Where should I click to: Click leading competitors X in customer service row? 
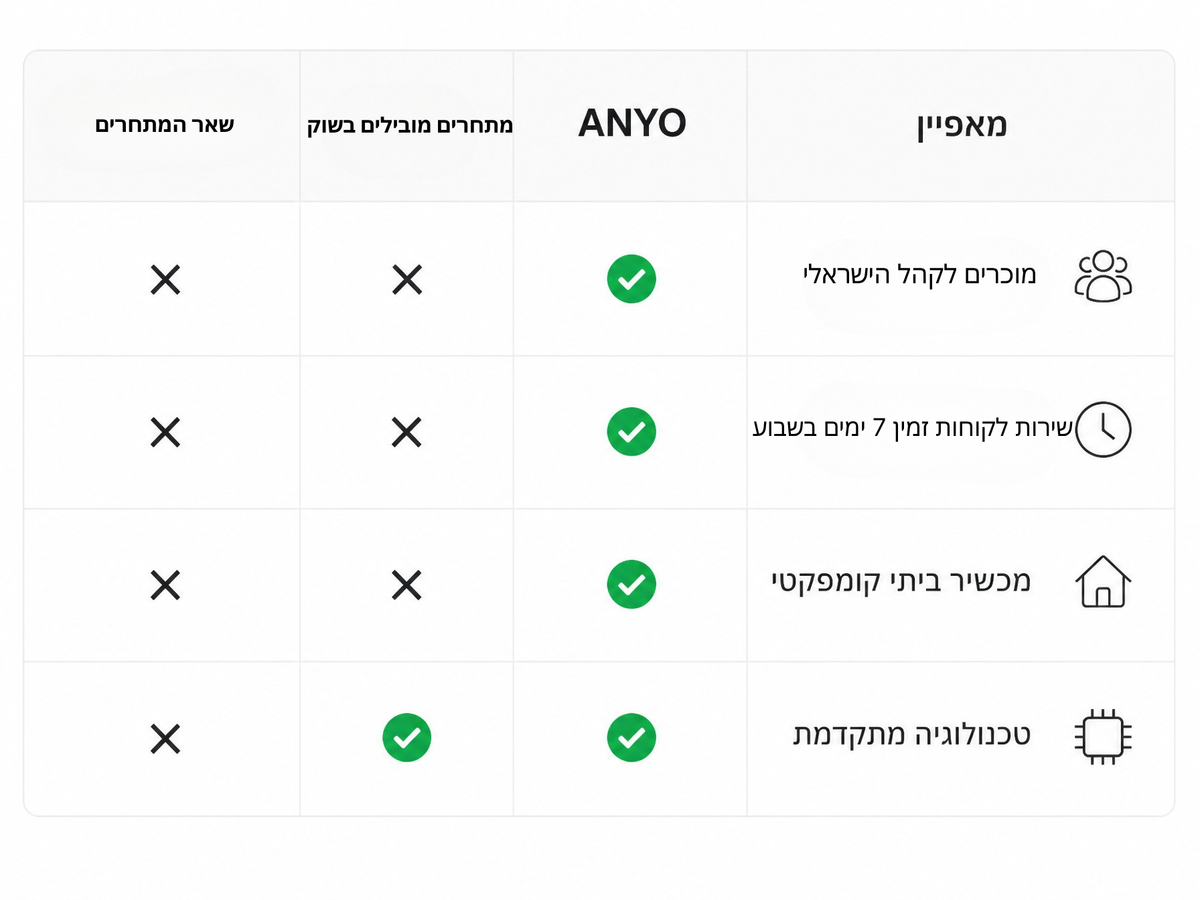click(406, 432)
